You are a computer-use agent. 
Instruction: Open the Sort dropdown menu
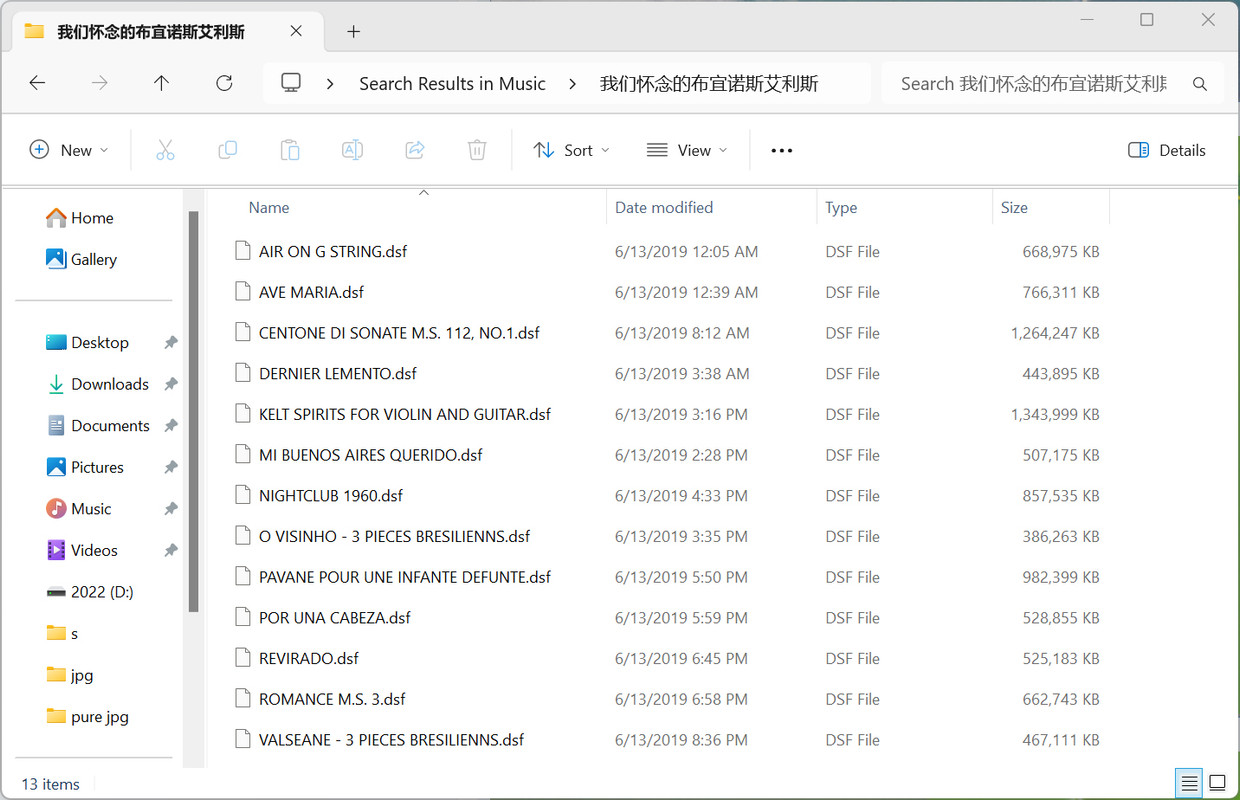pyautogui.click(x=571, y=150)
